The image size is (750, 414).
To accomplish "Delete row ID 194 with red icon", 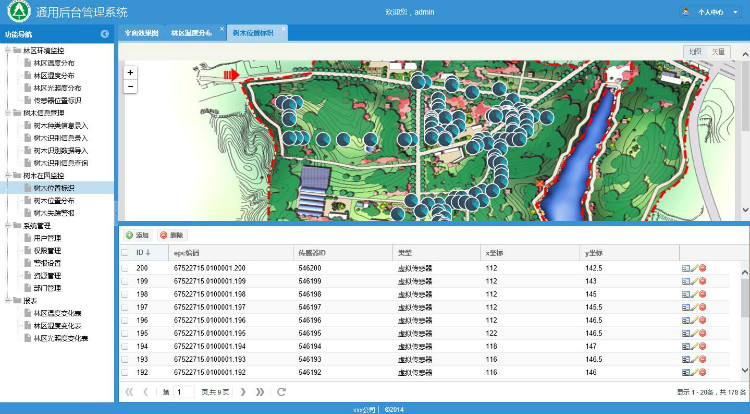I will [x=703, y=346].
